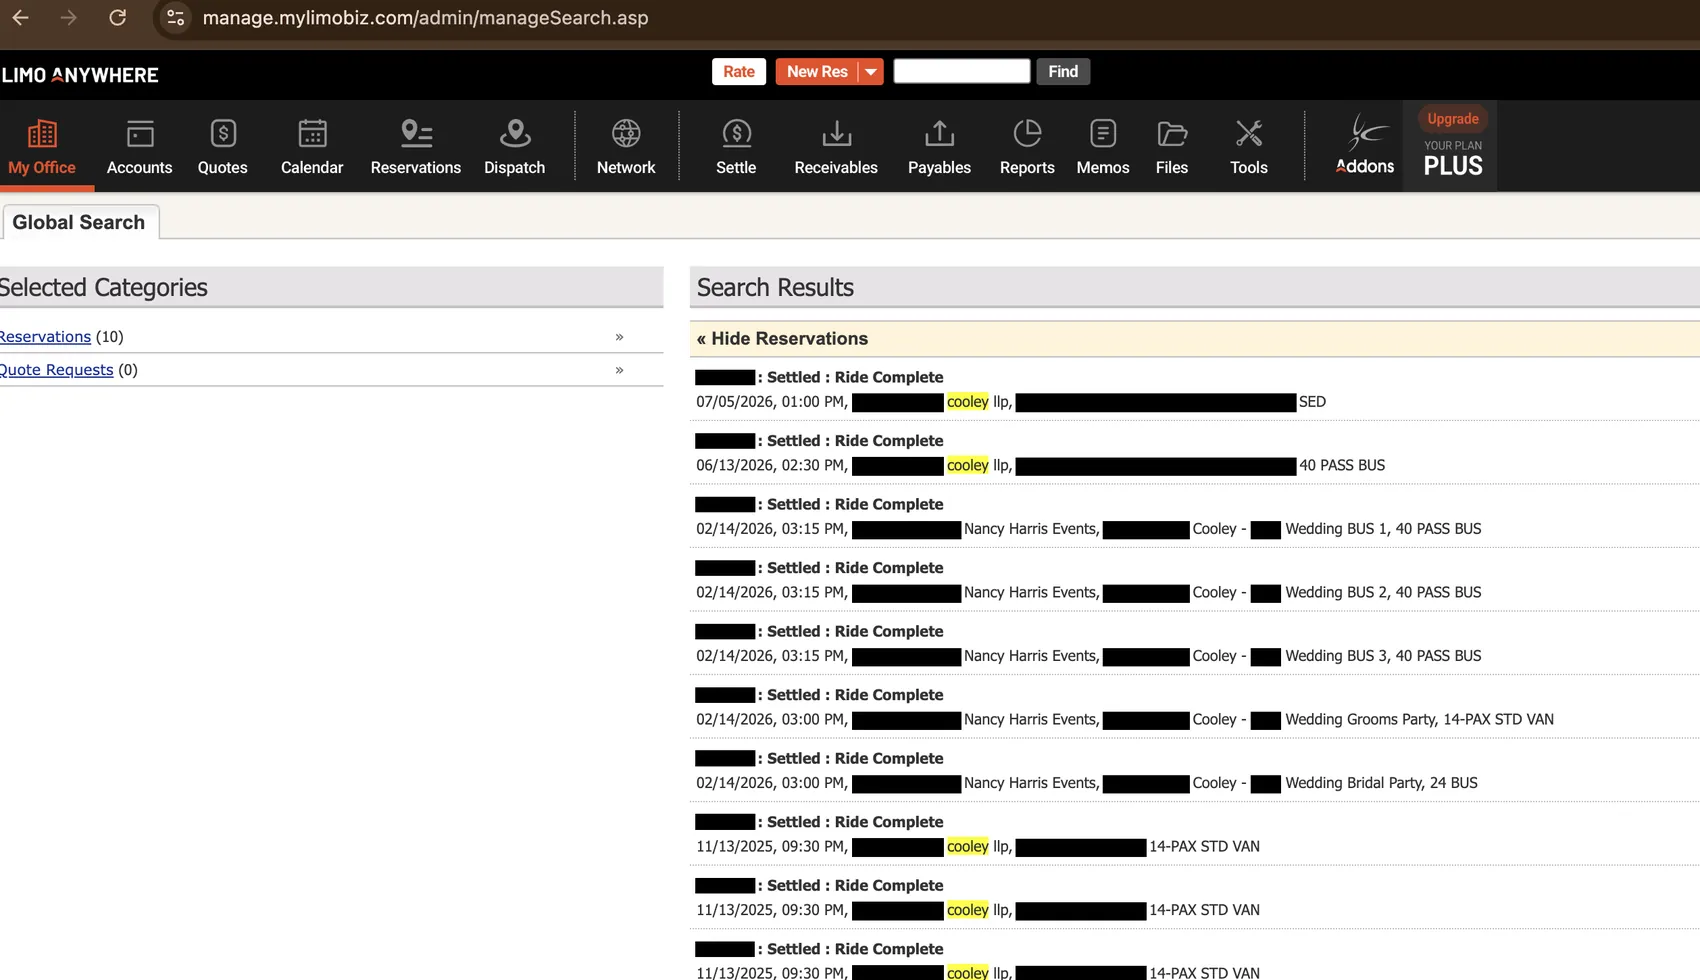This screenshot has width=1700, height=980.
Task: Go to the Quotes section
Action: click(x=223, y=146)
